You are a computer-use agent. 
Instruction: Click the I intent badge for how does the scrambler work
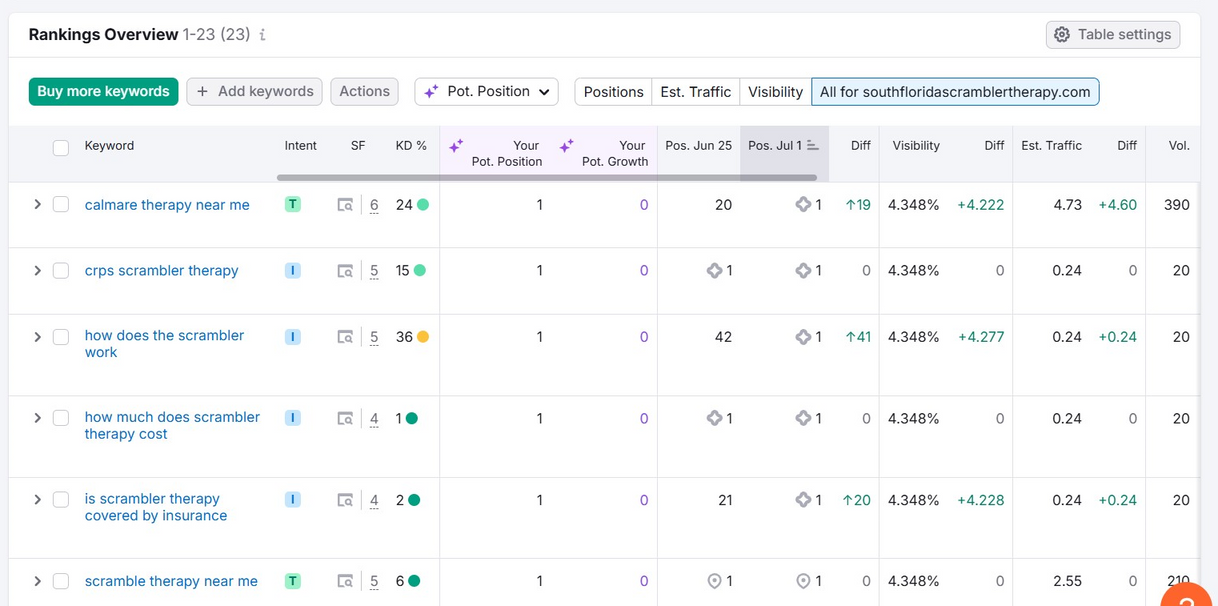coord(293,337)
